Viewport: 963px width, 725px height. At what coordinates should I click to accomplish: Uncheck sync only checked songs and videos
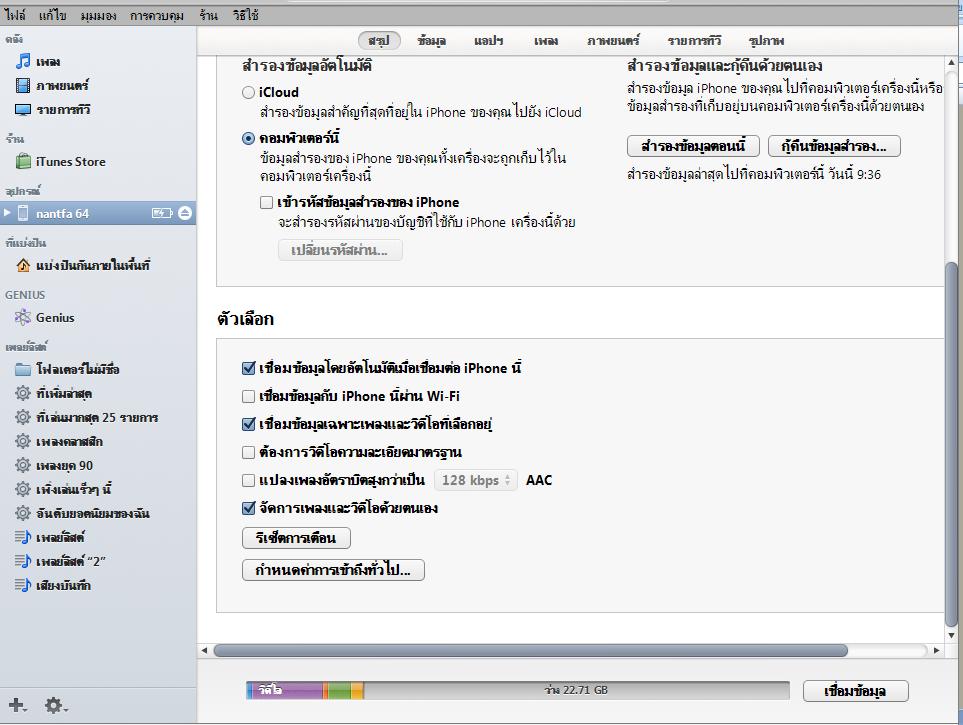pos(248,424)
